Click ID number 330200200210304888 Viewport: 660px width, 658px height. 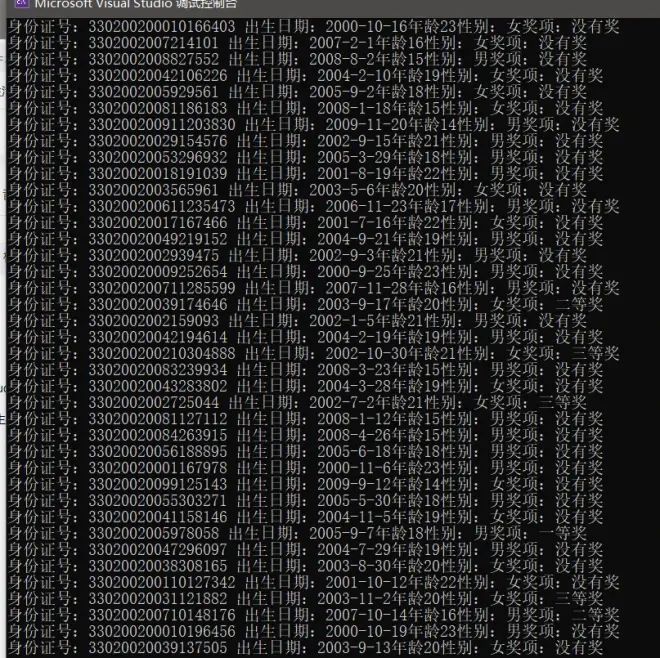click(162, 353)
